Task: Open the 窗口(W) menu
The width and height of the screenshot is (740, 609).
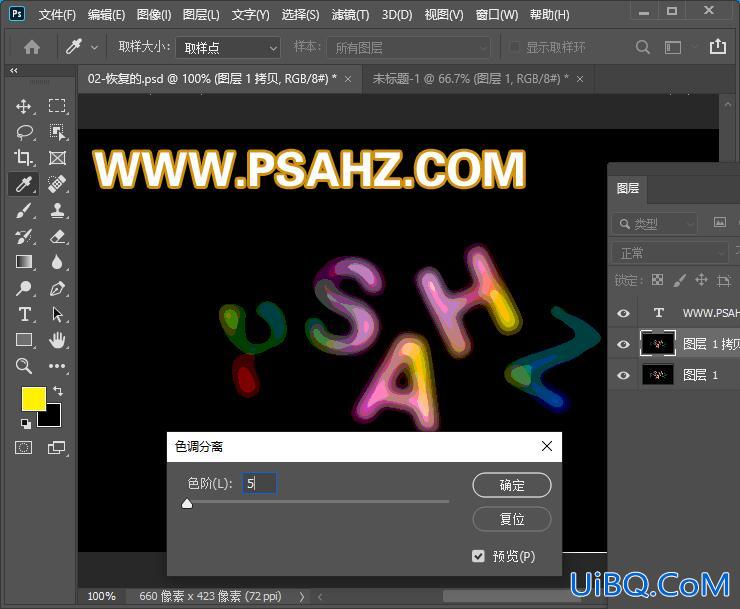Action: click(x=496, y=15)
